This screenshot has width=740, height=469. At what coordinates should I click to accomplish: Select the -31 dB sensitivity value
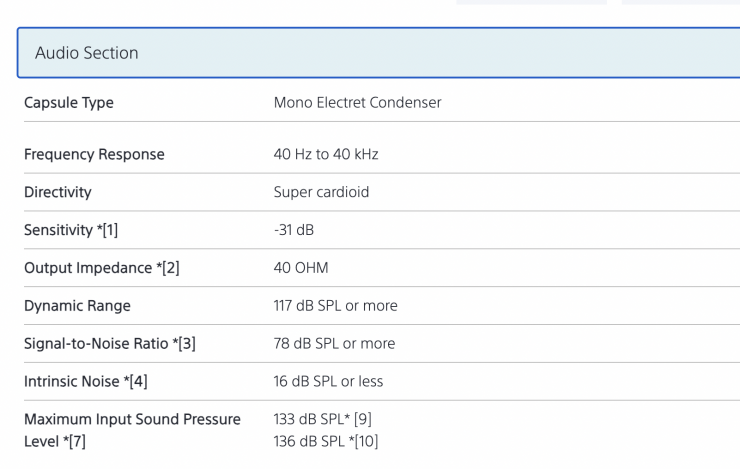tap(296, 231)
